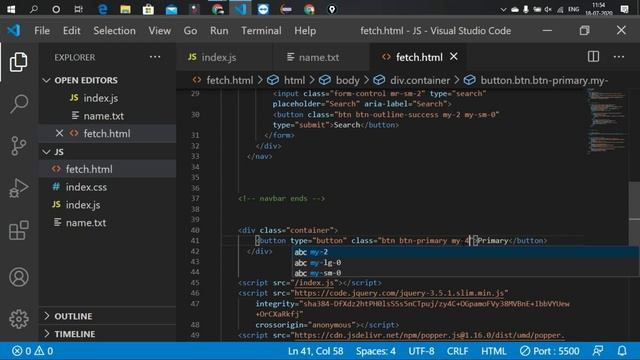Open notifications bell in status bar
This screenshot has width=640, height=360.
622,351
